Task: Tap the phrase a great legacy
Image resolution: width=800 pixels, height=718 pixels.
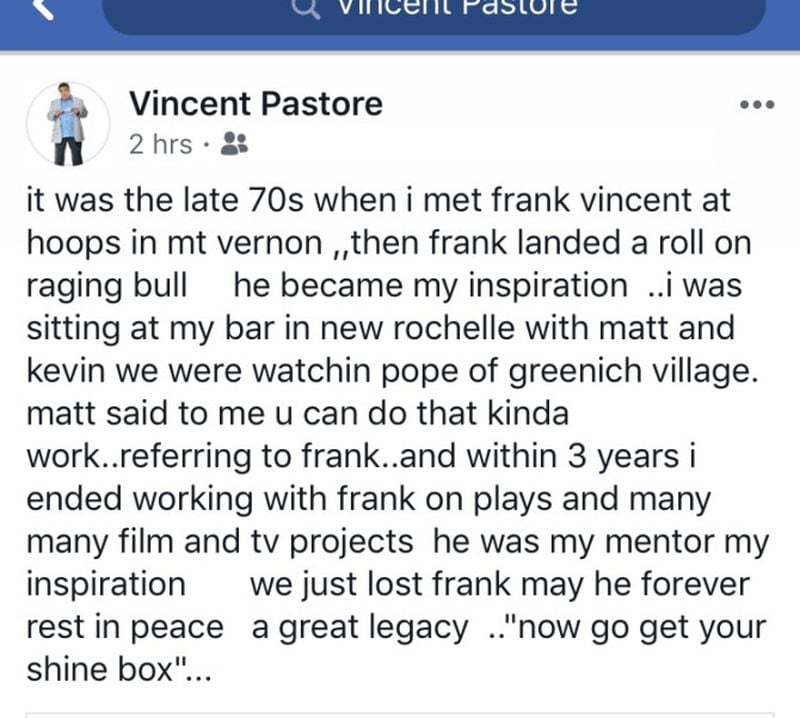Action: [x=360, y=628]
